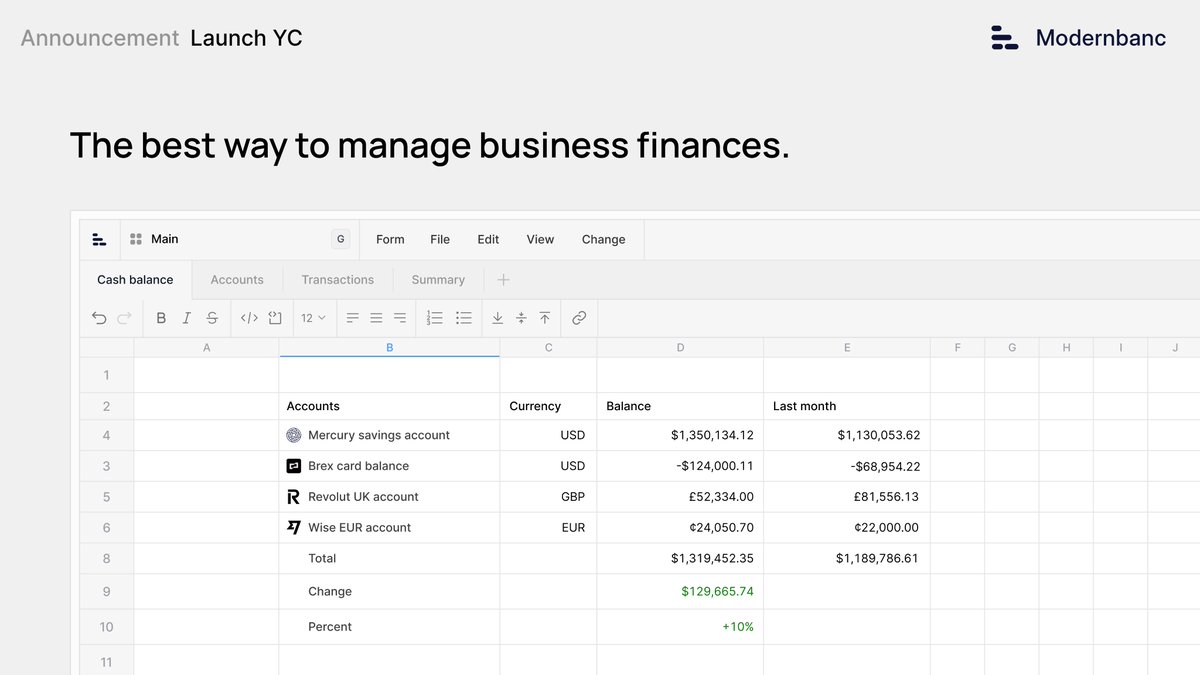
Task: Insert a numbered list
Action: click(435, 318)
